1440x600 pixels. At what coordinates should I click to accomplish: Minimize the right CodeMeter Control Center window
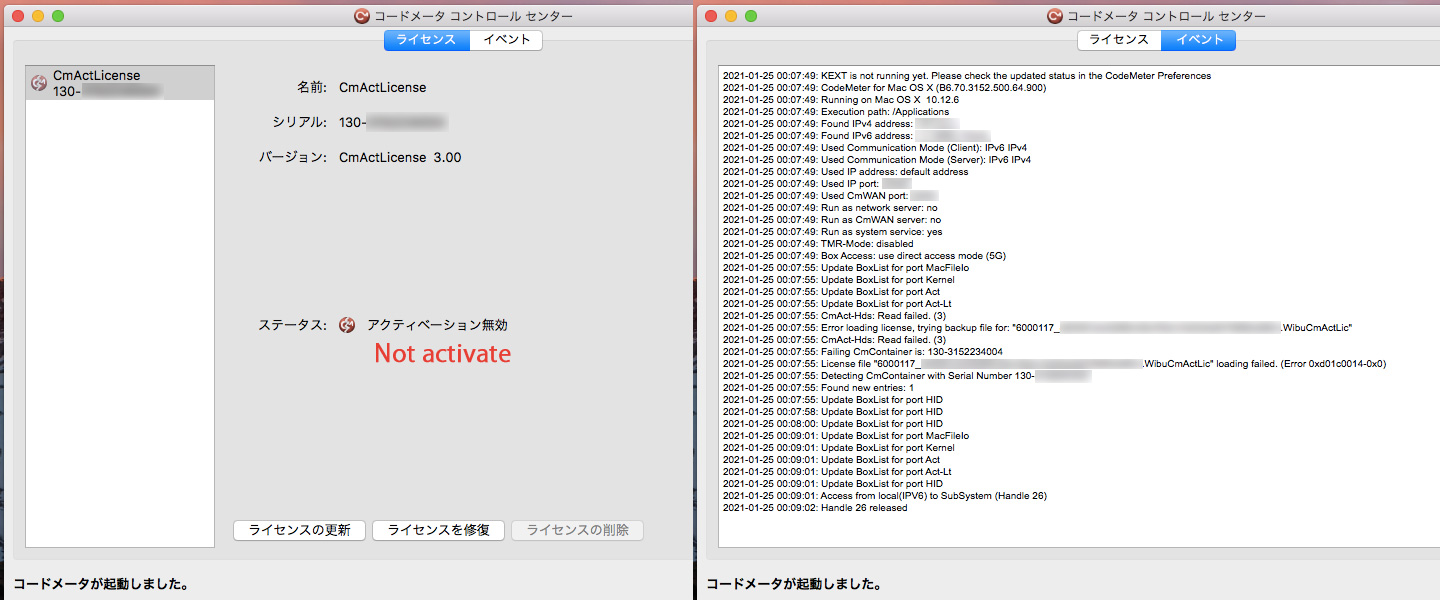click(x=731, y=16)
